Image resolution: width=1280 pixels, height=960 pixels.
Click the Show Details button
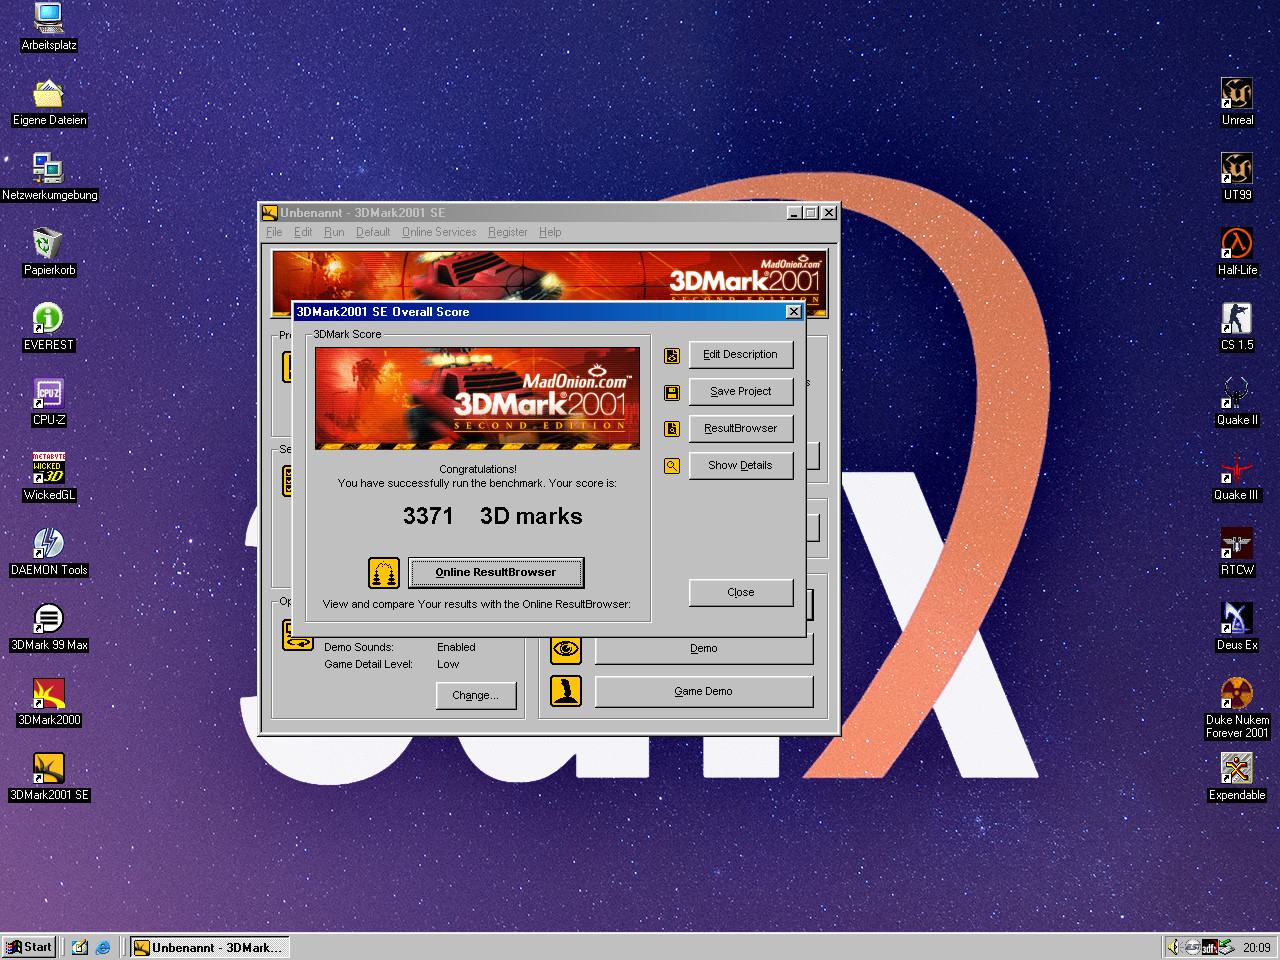click(x=740, y=465)
